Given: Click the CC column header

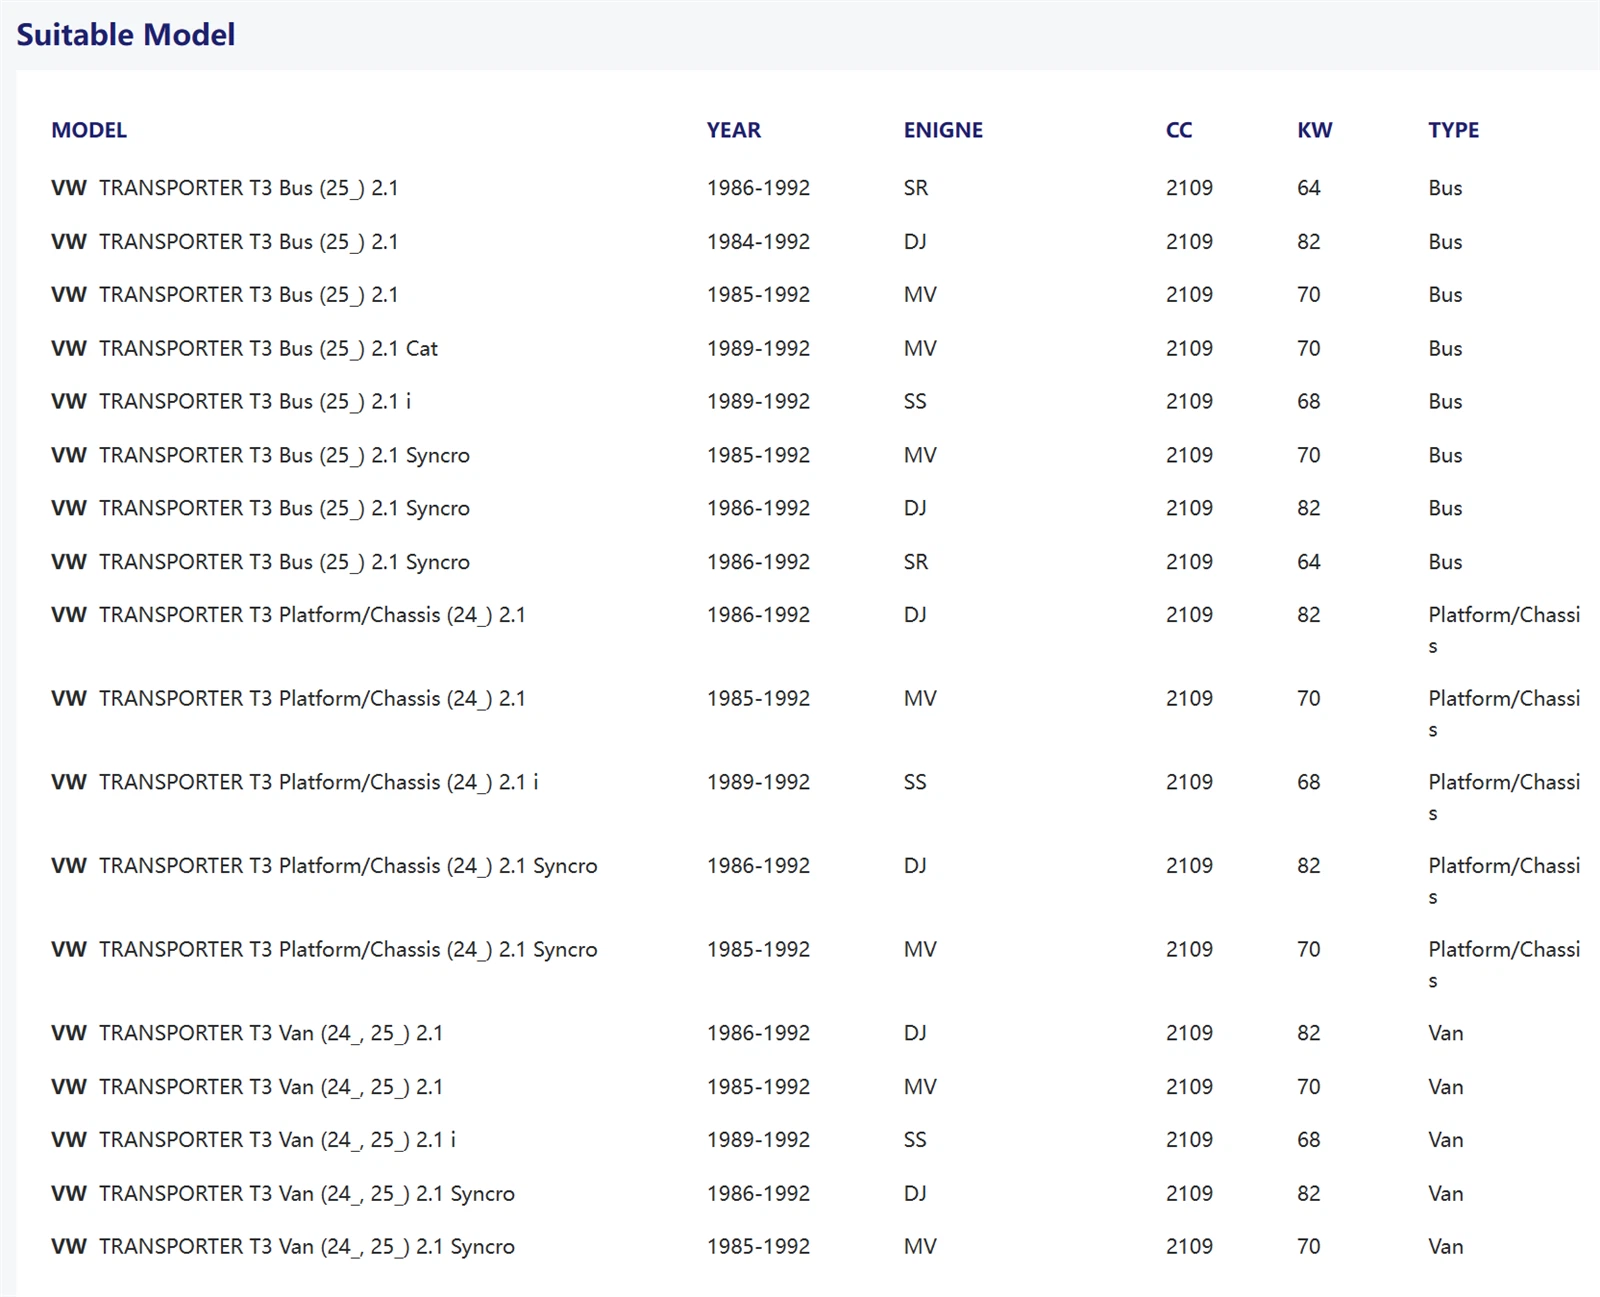Looking at the screenshot, I should [1179, 130].
